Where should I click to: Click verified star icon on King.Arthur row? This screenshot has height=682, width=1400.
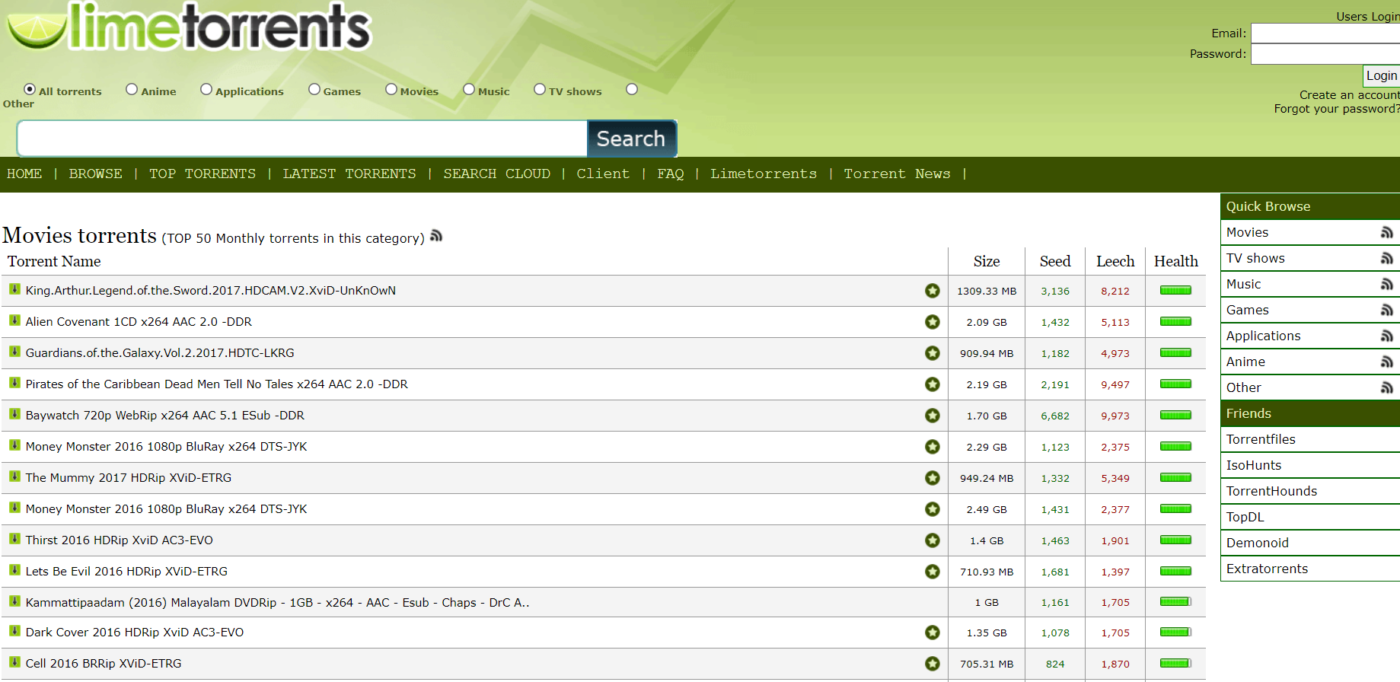pyautogui.click(x=932, y=291)
